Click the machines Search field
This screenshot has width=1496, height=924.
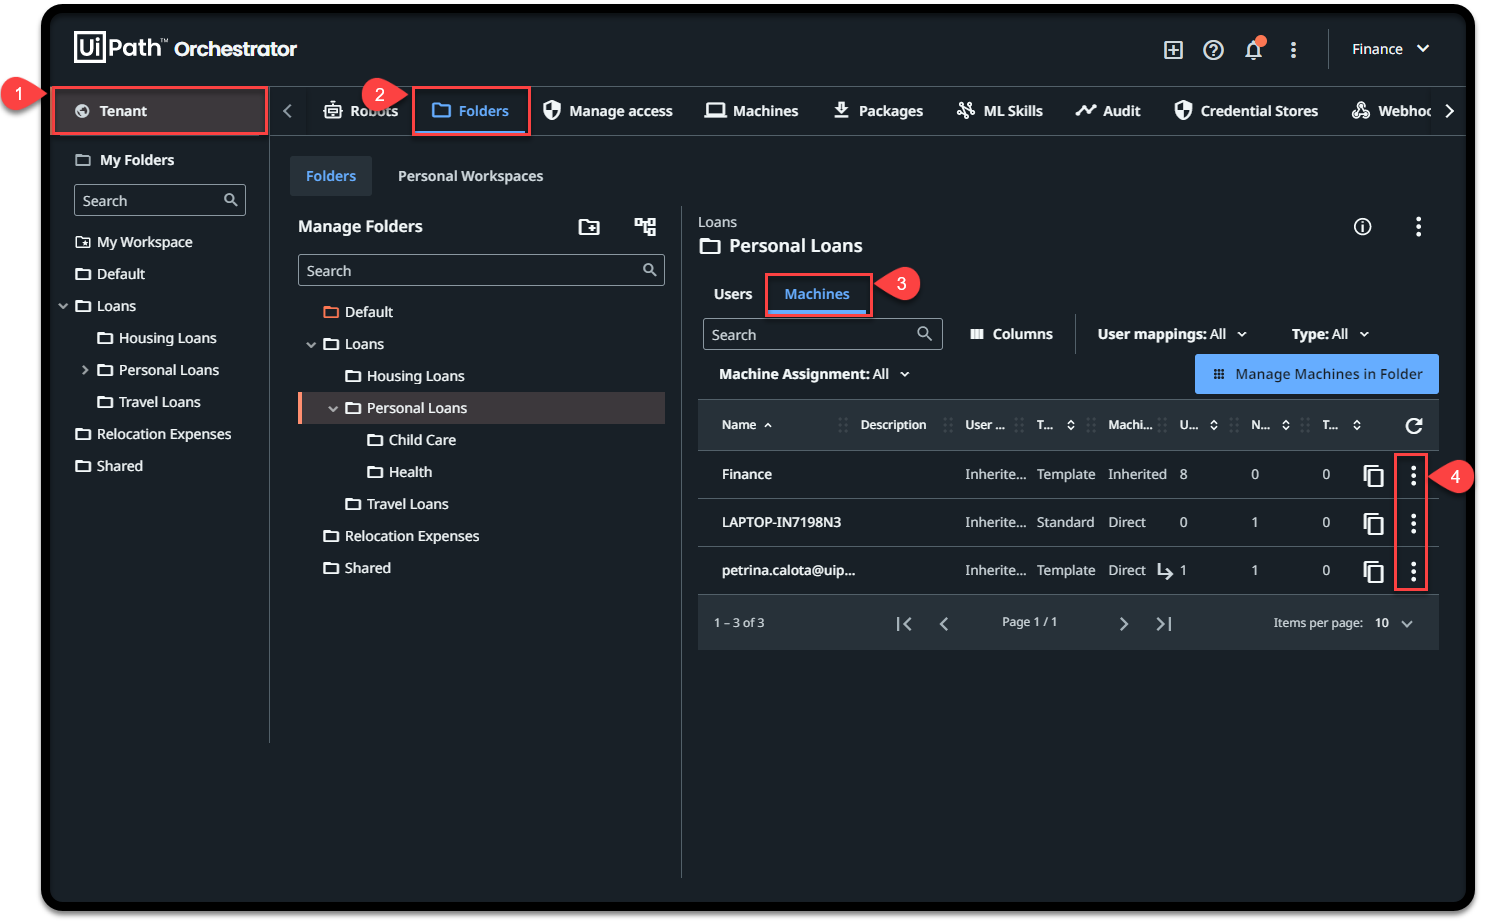point(822,334)
